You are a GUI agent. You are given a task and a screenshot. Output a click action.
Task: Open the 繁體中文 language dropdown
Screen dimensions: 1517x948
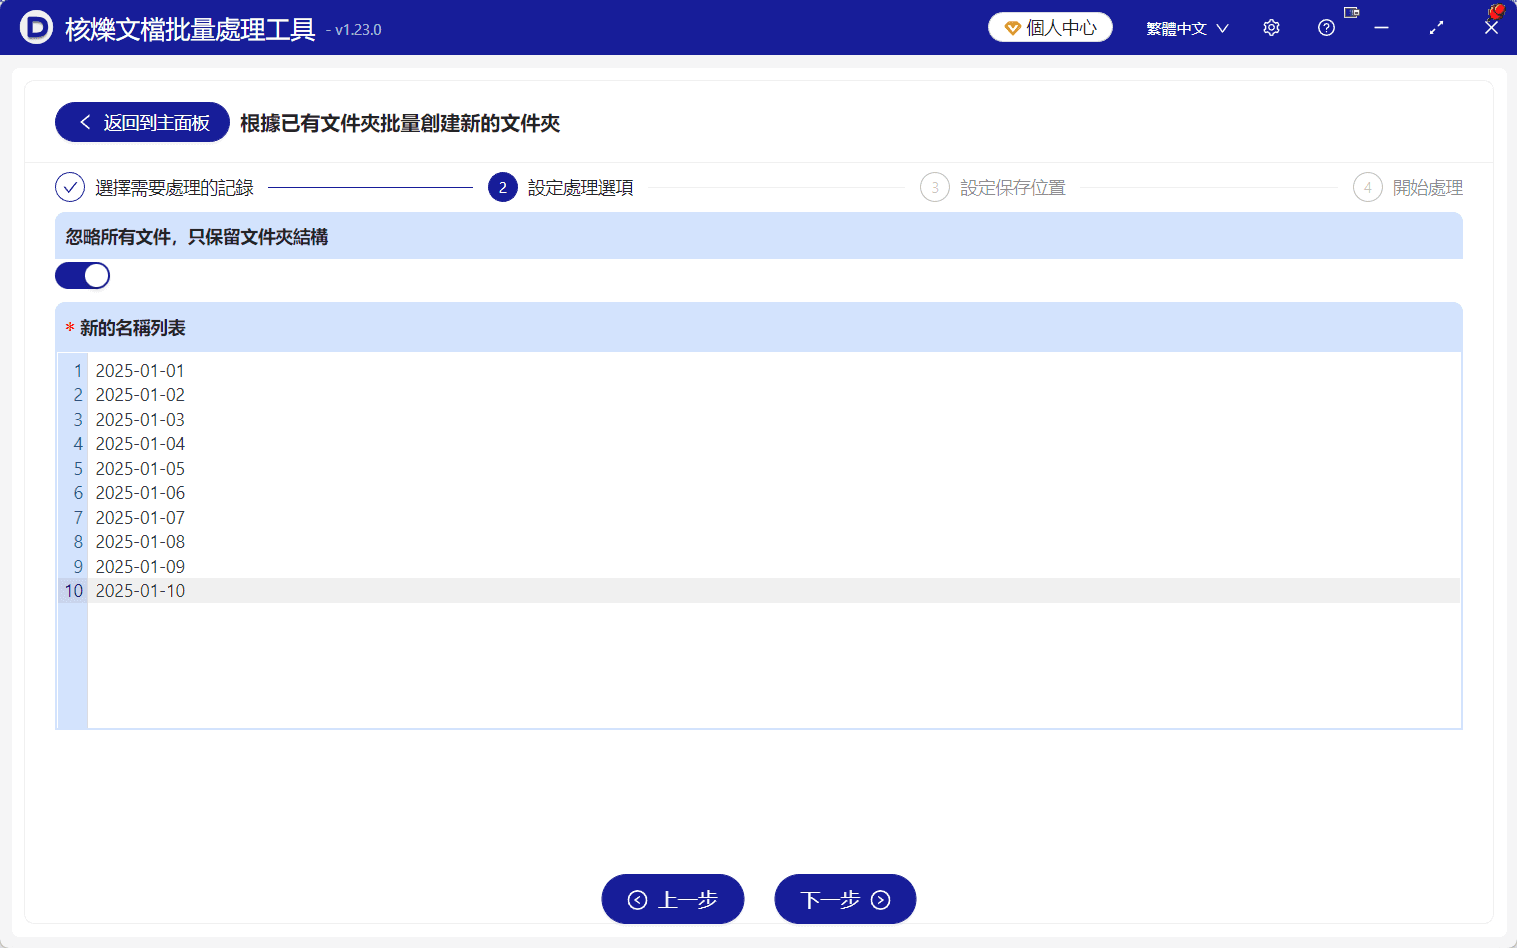point(1187,28)
